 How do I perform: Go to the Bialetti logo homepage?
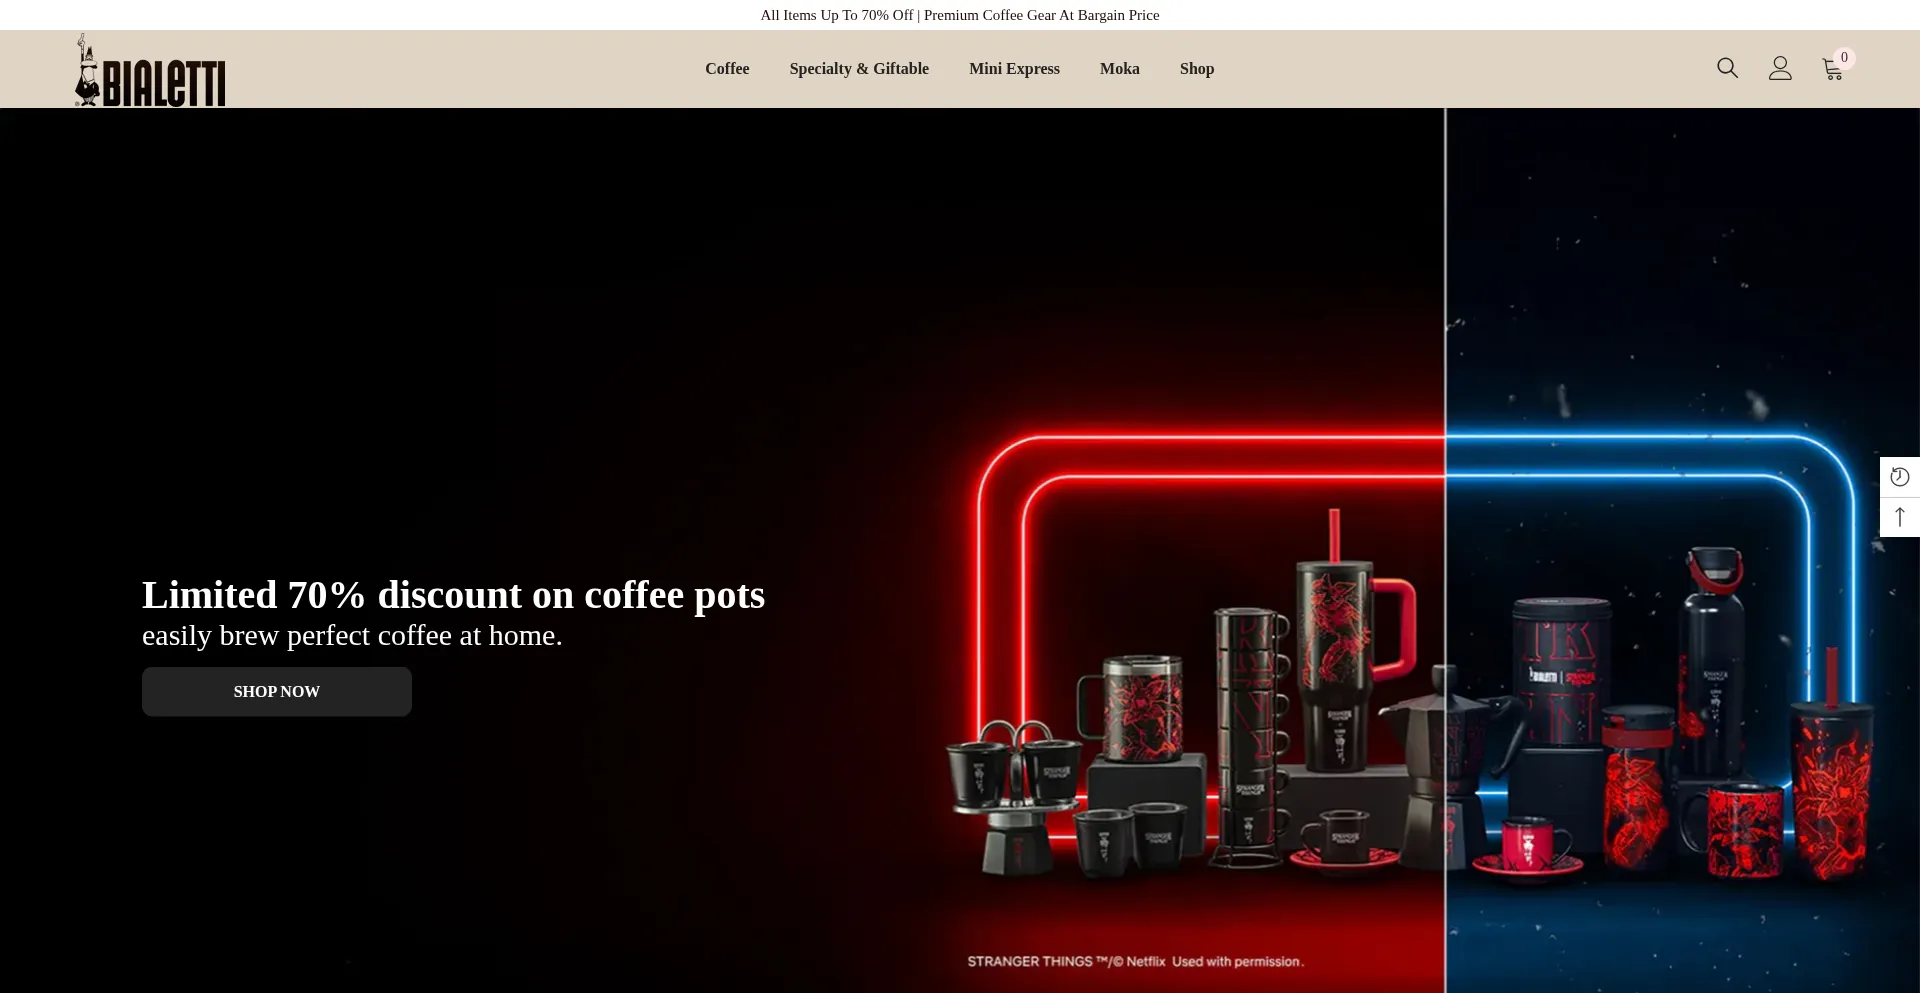(x=150, y=70)
